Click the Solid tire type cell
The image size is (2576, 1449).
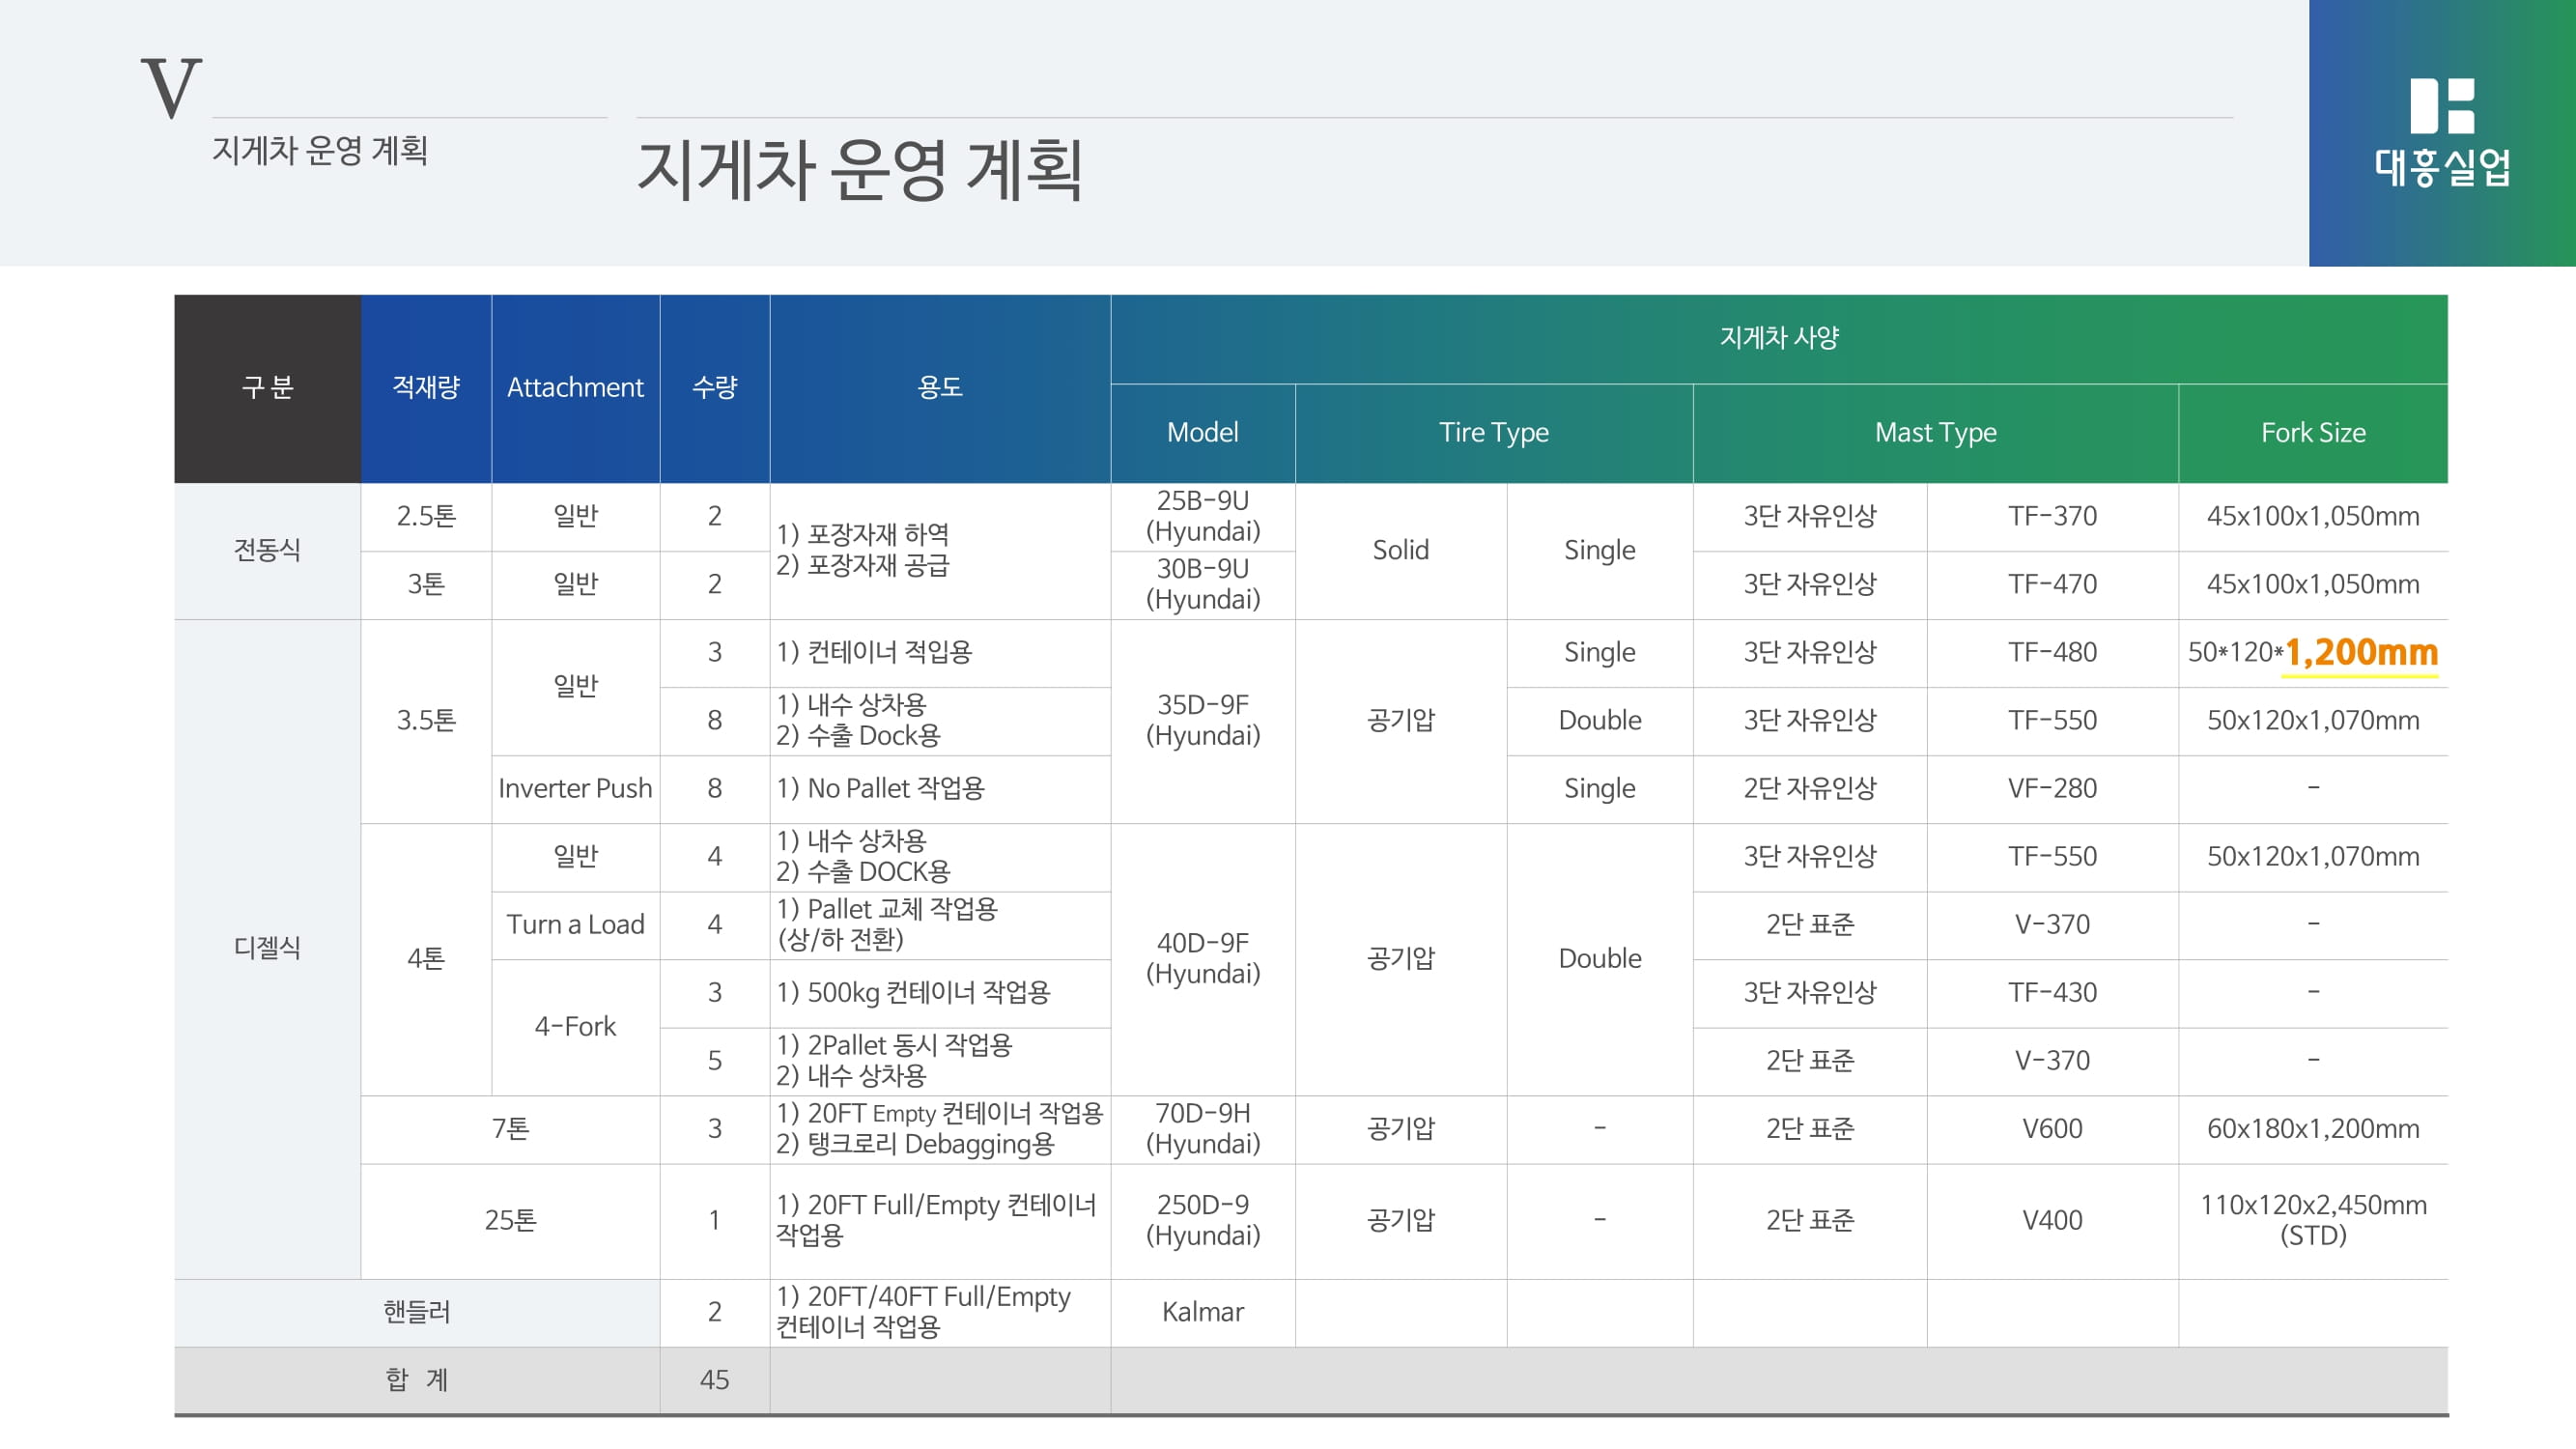tap(1400, 550)
